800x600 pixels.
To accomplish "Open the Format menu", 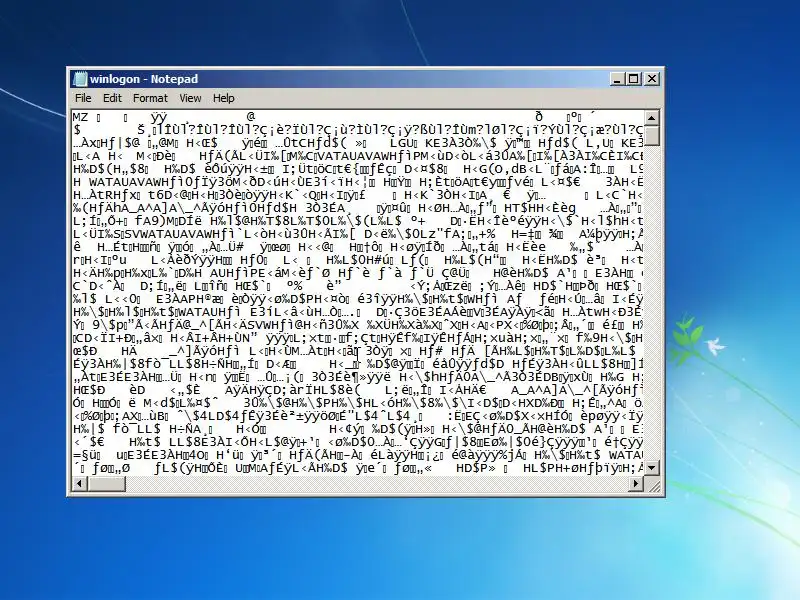I will click(150, 98).
